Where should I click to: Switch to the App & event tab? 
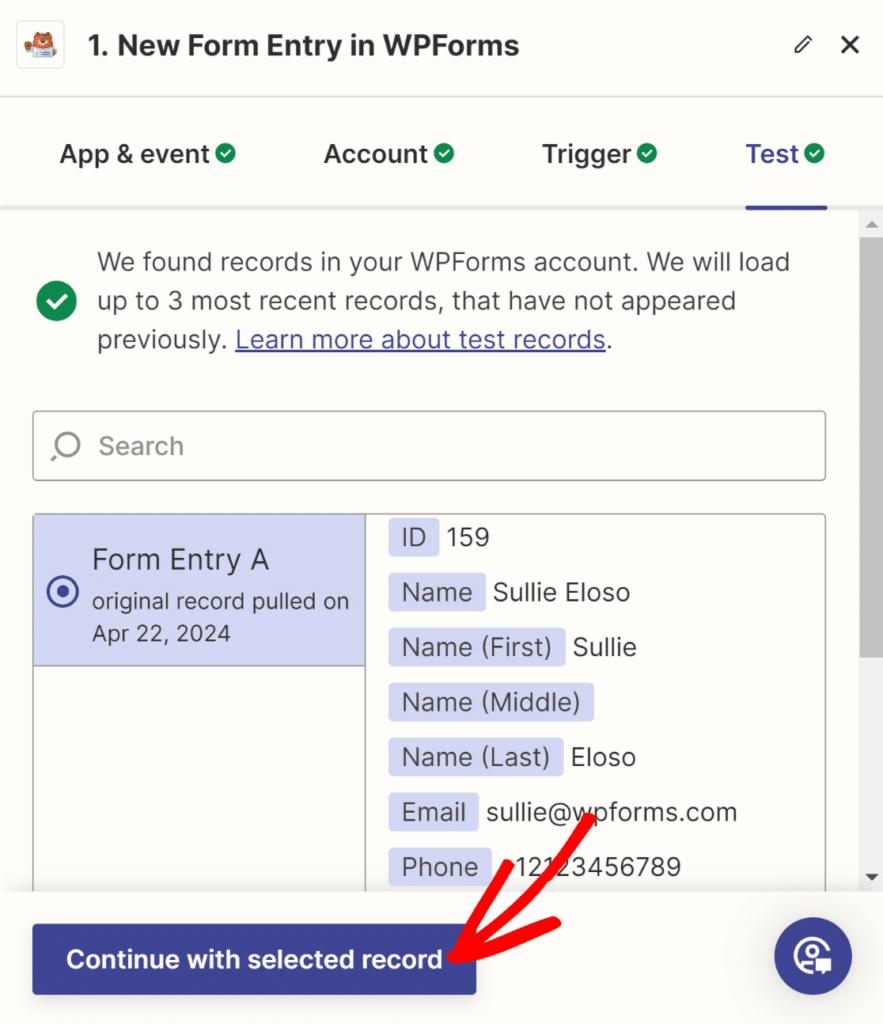(134, 153)
